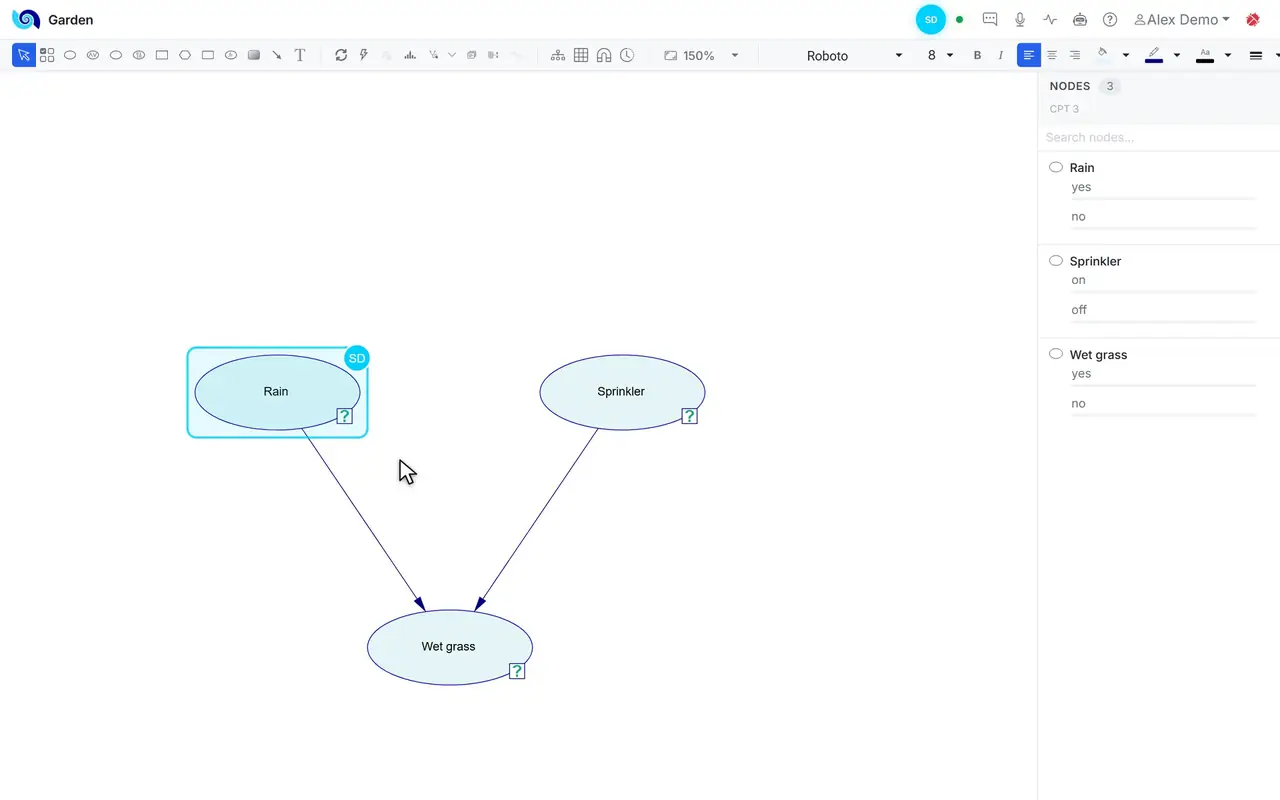1280x800 pixels.
Task: Apply hierarchical graph layout
Action: 558,55
